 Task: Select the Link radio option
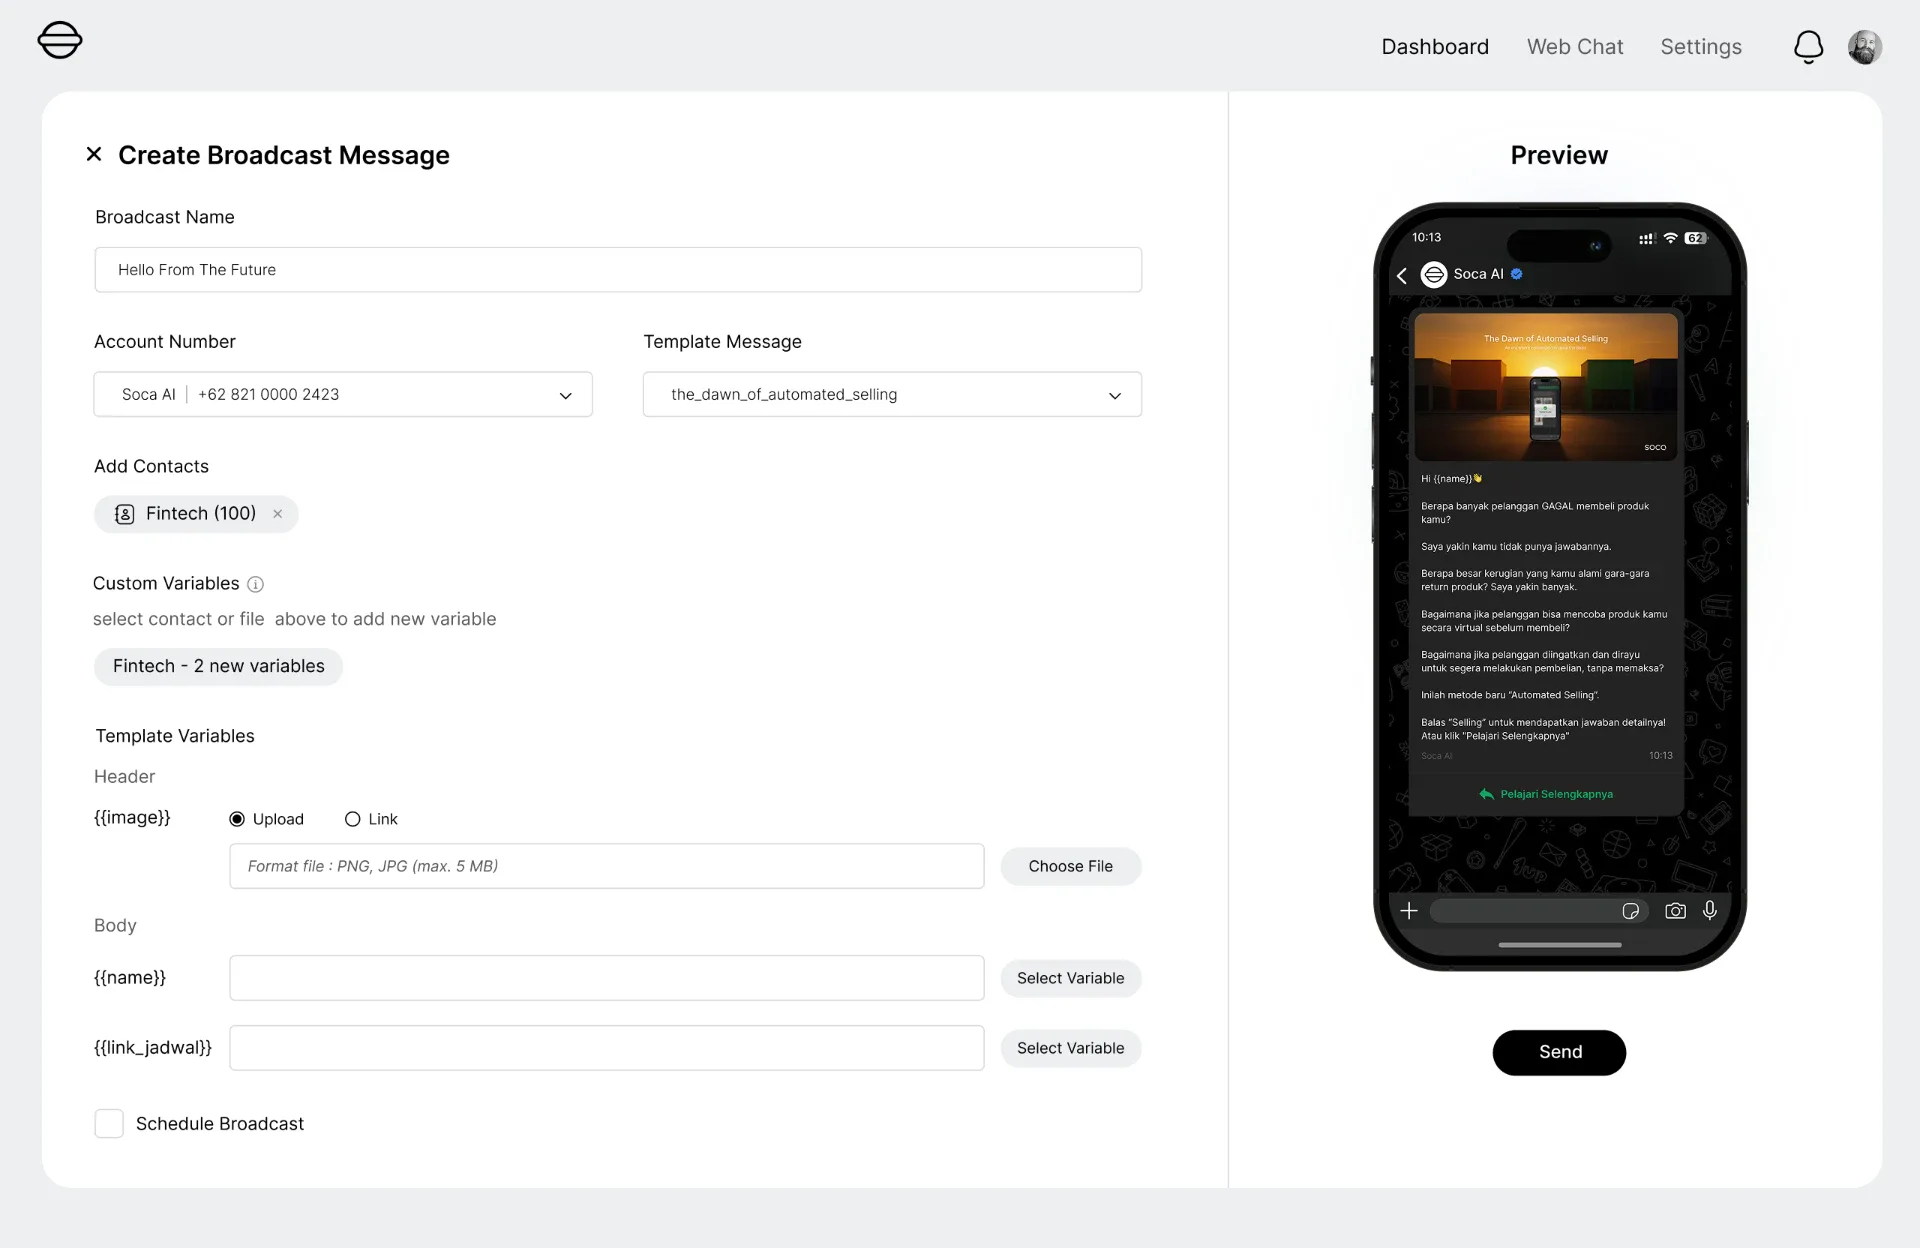[352, 819]
